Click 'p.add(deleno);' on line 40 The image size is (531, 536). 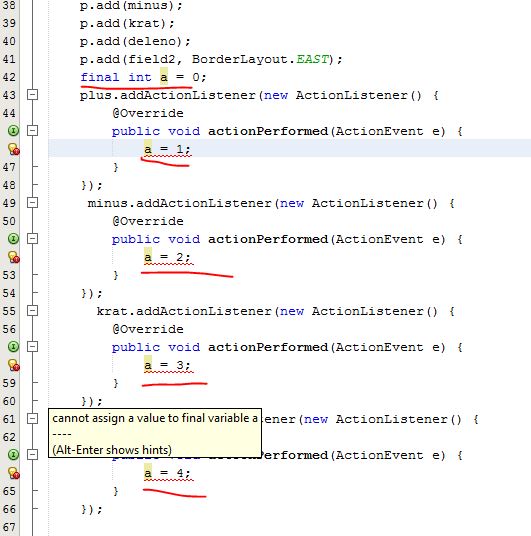coord(135,41)
